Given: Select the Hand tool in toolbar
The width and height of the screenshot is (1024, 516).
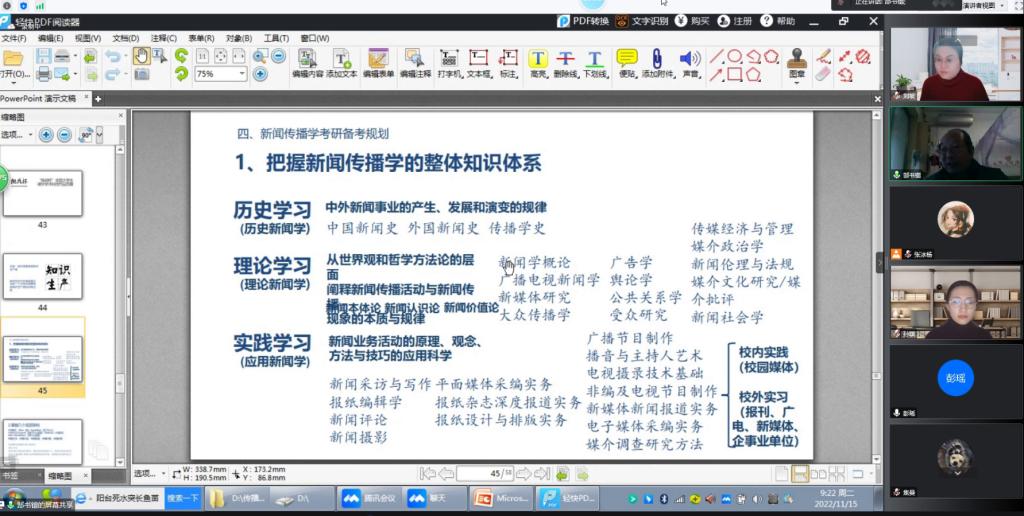Looking at the screenshot, I should (141, 56).
